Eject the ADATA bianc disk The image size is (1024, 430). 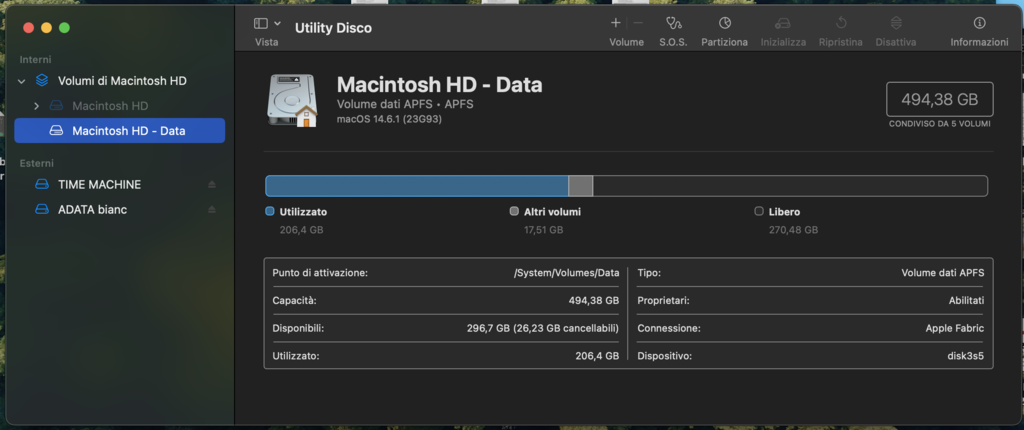(x=212, y=210)
